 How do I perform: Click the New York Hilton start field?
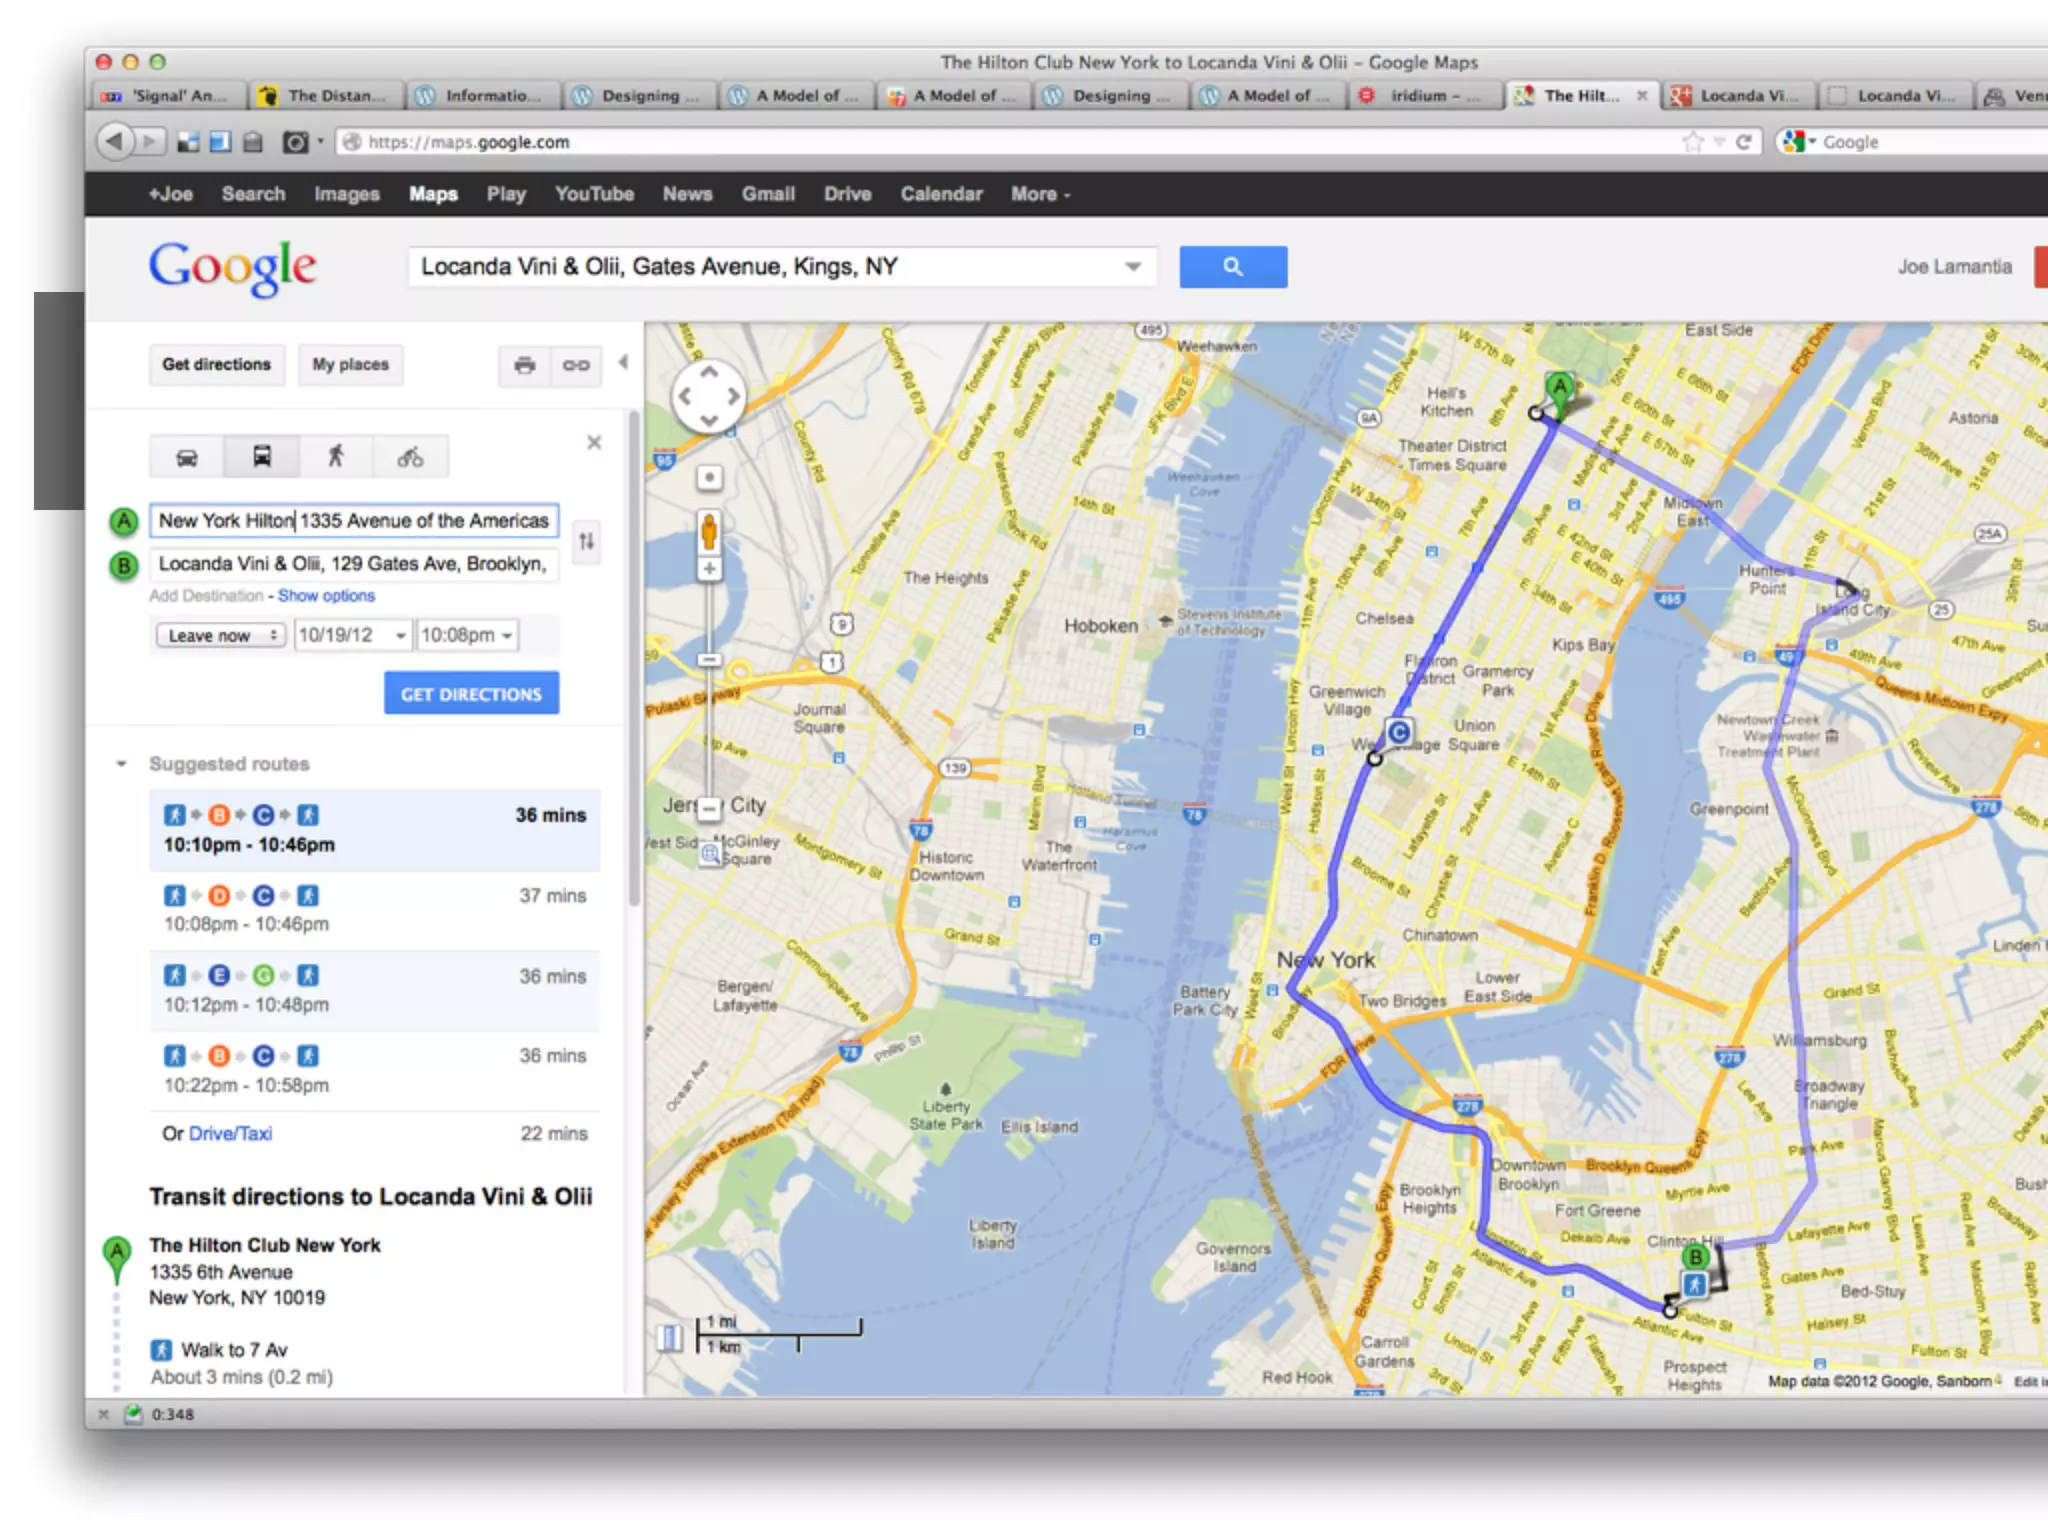point(353,521)
